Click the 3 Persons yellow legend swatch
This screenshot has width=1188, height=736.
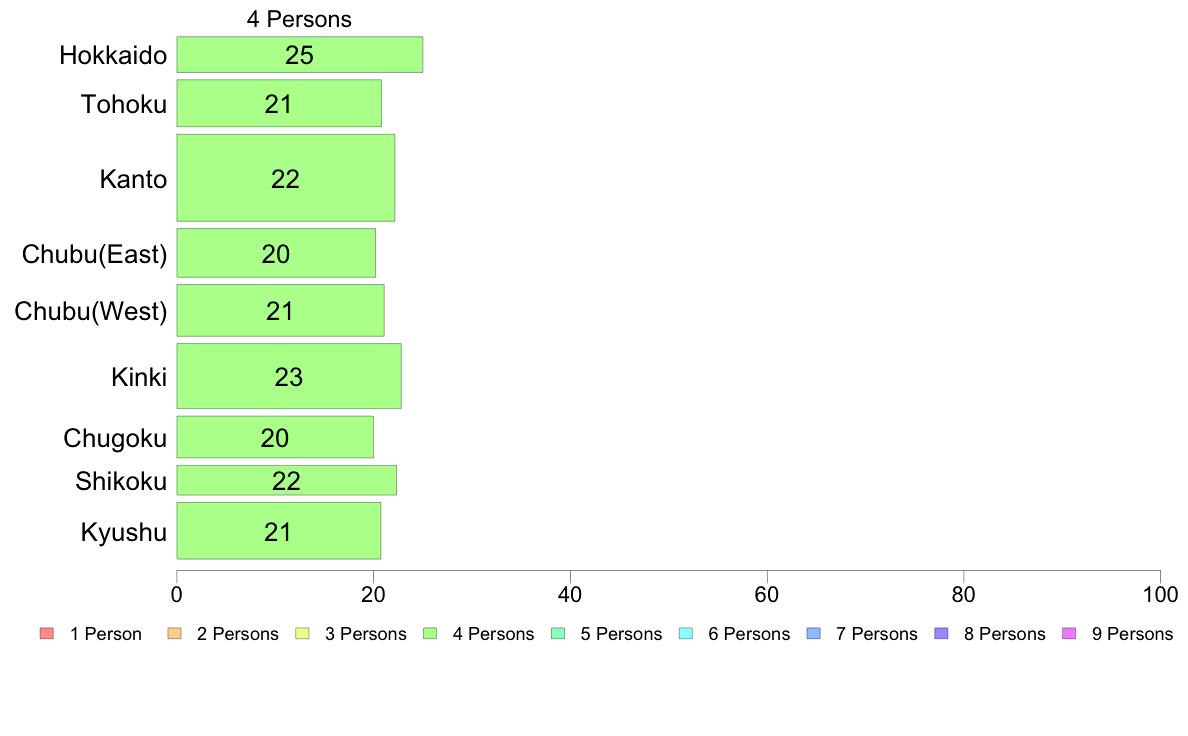pos(302,634)
